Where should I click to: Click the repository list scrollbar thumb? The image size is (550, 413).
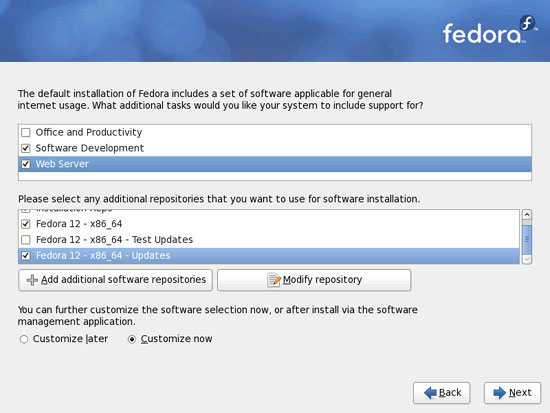point(527,240)
